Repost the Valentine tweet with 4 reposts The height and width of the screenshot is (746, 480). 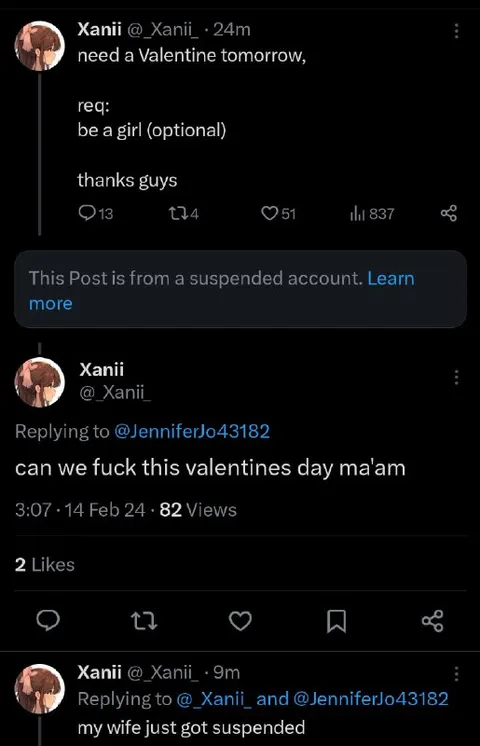183,214
